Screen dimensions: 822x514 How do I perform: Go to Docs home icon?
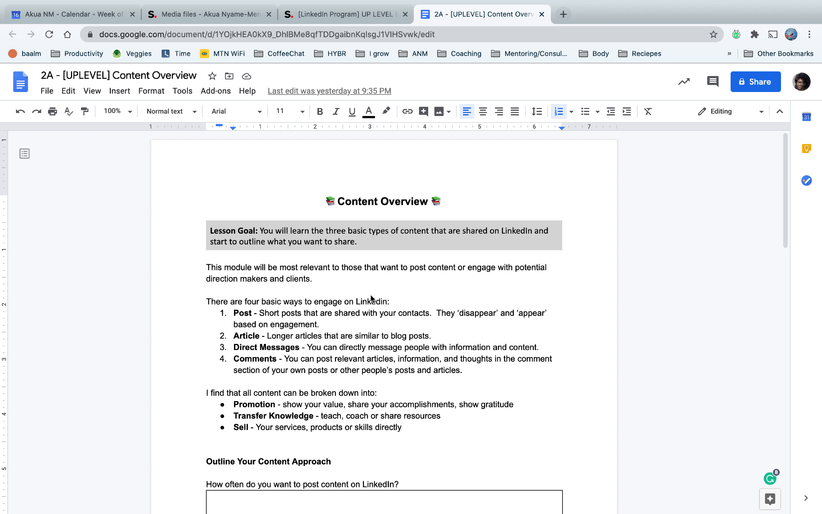pos(20,82)
